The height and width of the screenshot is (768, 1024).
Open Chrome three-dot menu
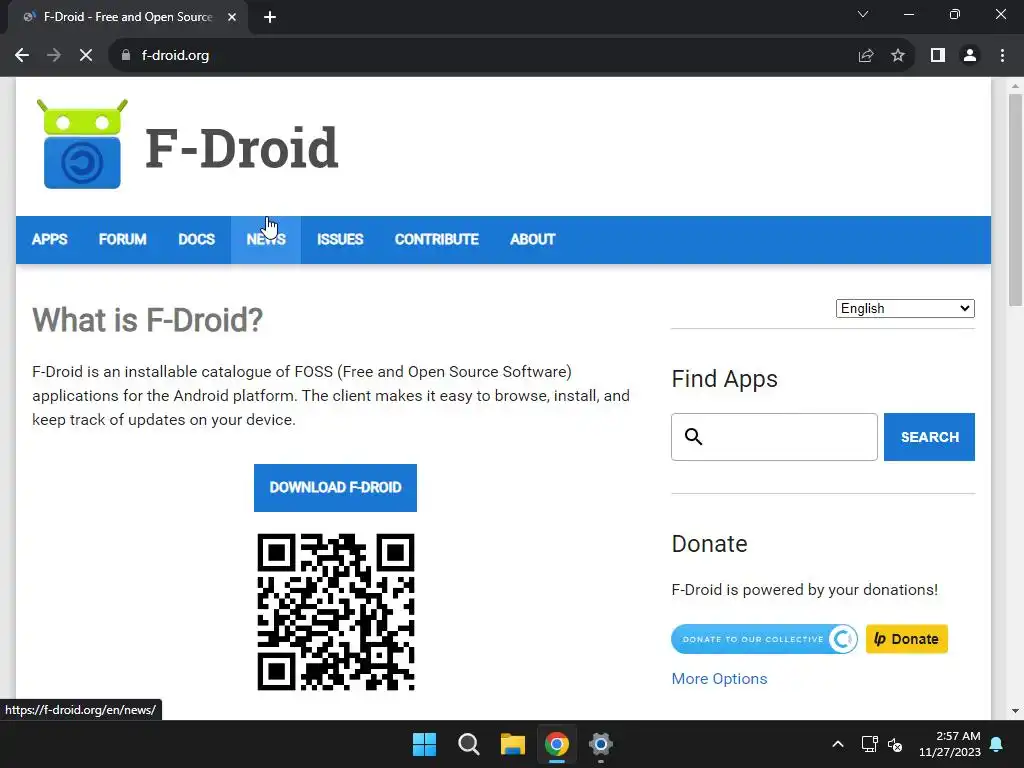point(1002,56)
